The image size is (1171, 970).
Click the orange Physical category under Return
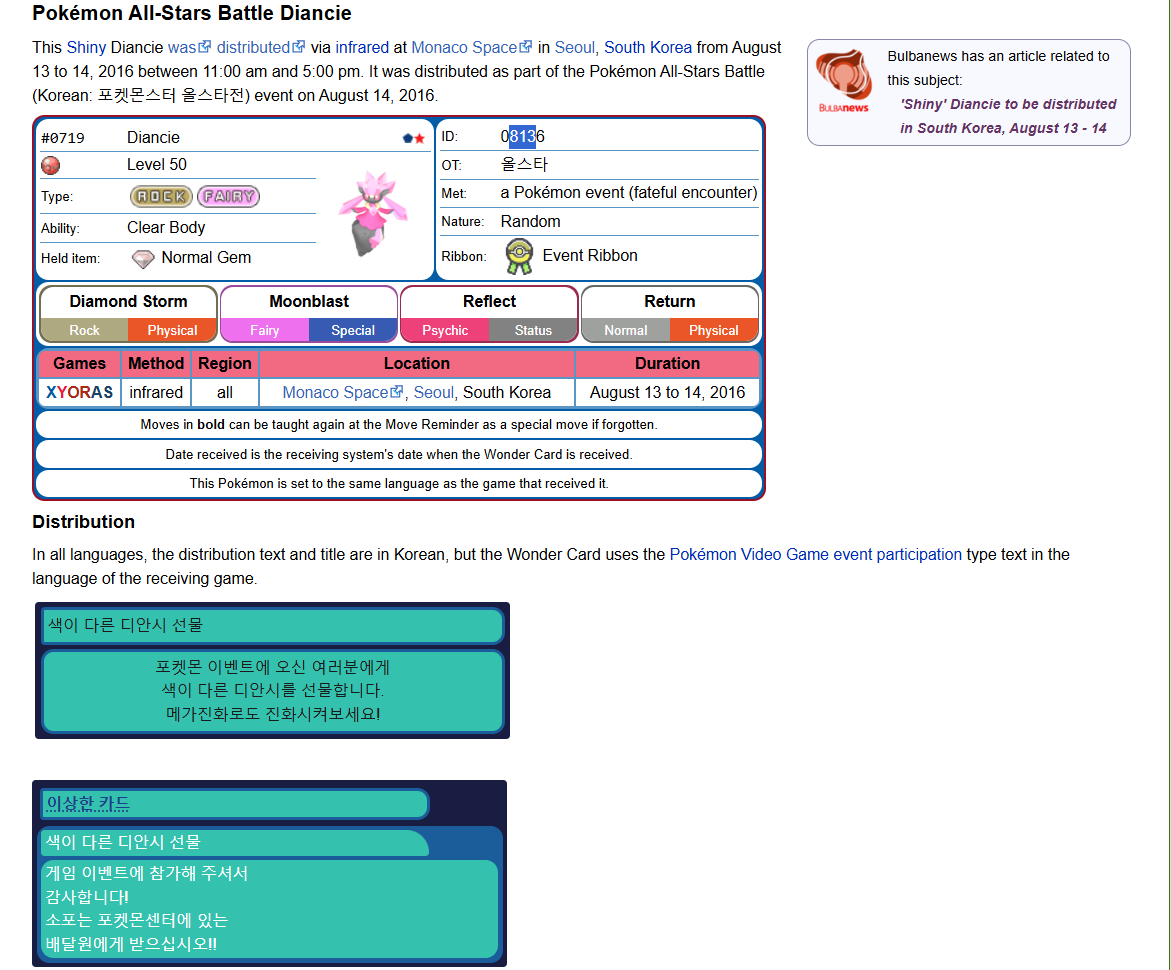tap(713, 330)
